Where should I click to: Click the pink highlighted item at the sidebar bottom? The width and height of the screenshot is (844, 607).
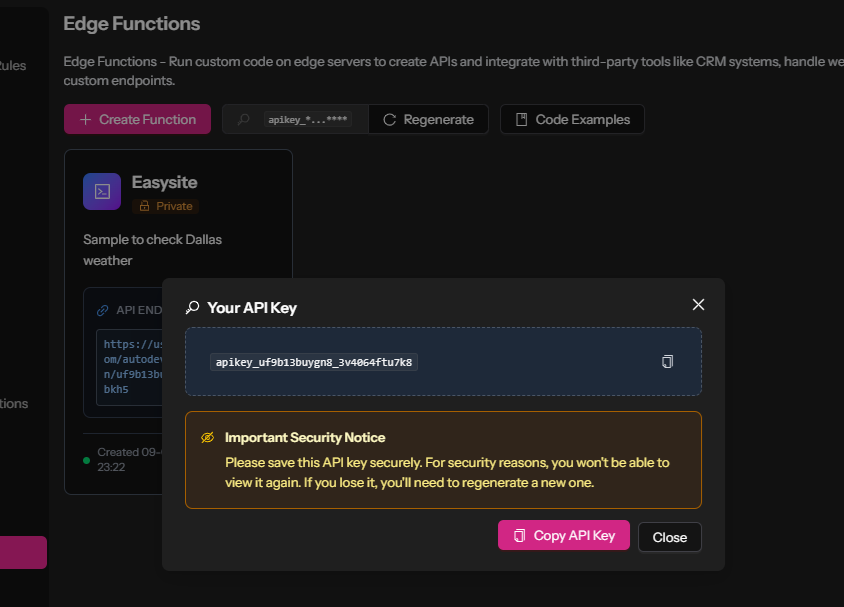click(24, 552)
